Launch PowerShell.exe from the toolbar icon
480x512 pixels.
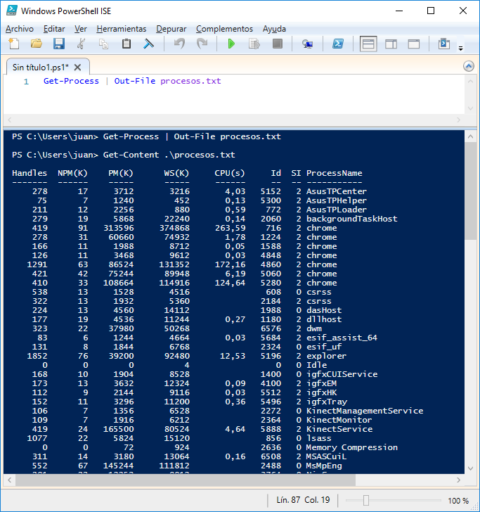coord(338,44)
